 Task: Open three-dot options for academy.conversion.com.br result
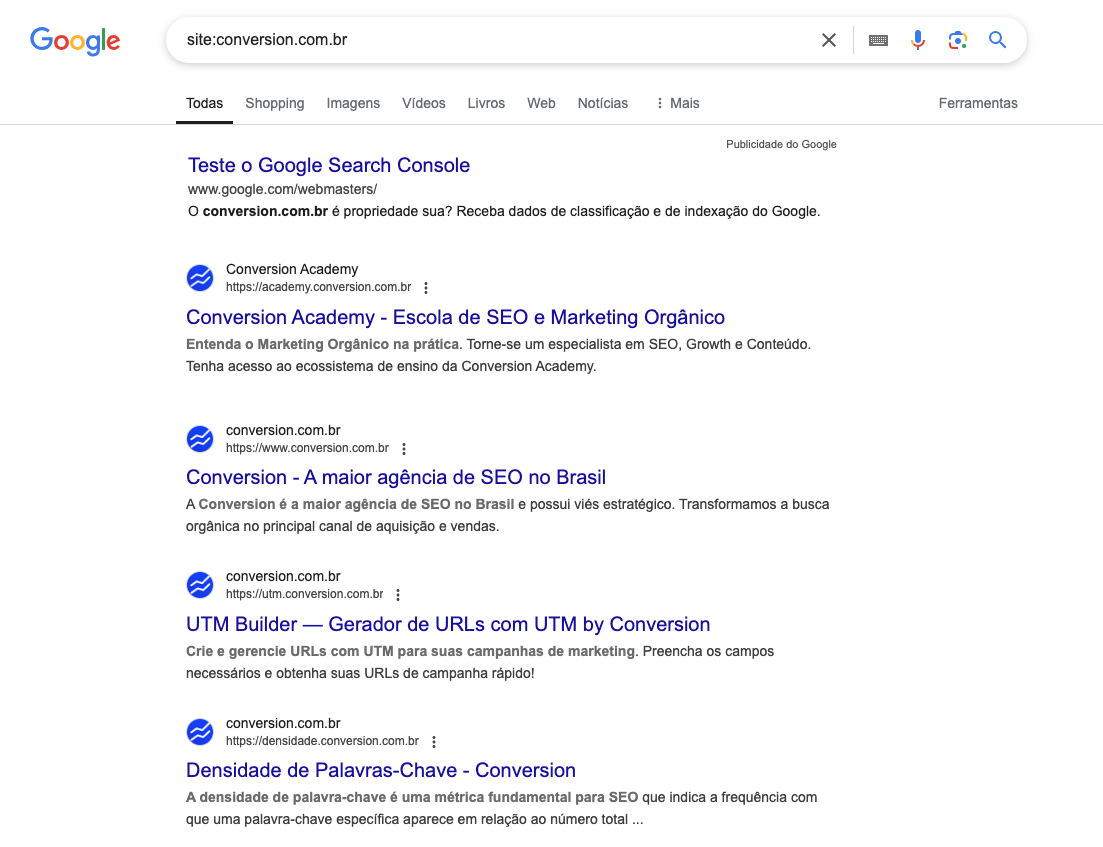(426, 288)
